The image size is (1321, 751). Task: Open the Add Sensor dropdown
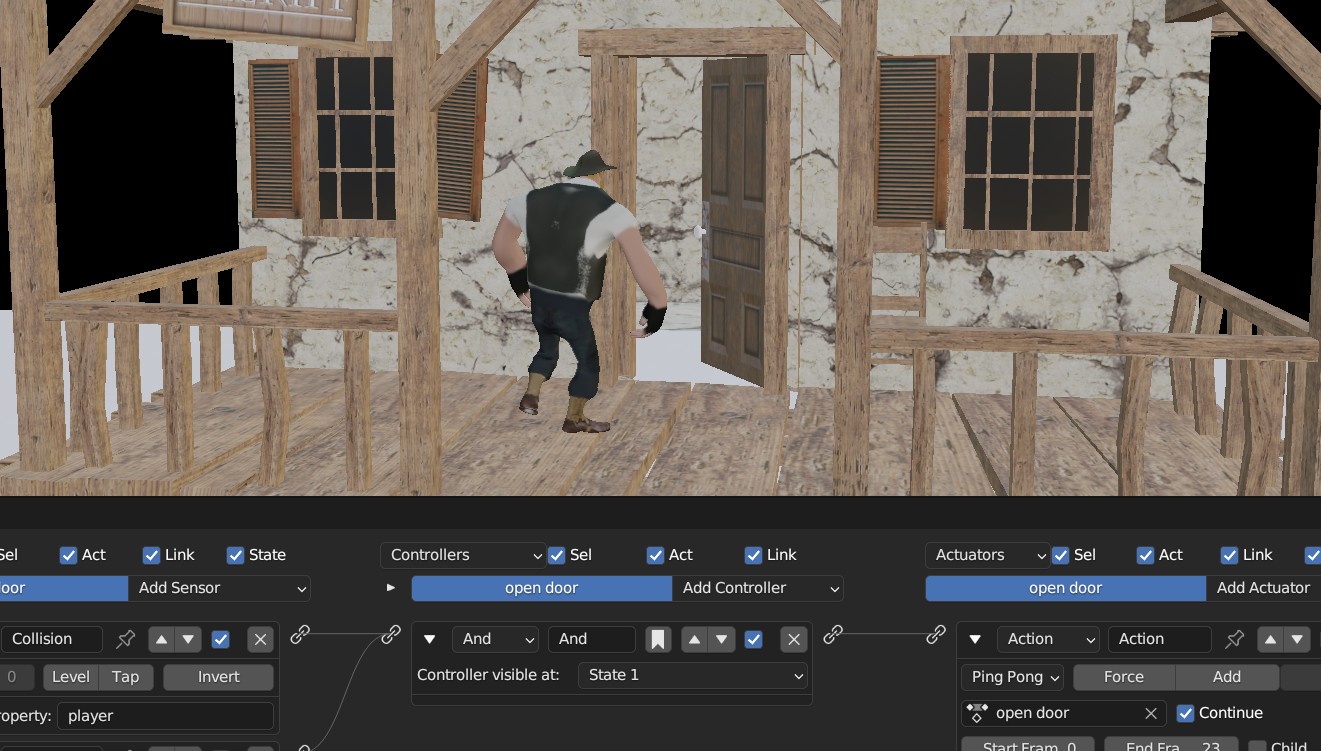pyautogui.click(x=220, y=588)
